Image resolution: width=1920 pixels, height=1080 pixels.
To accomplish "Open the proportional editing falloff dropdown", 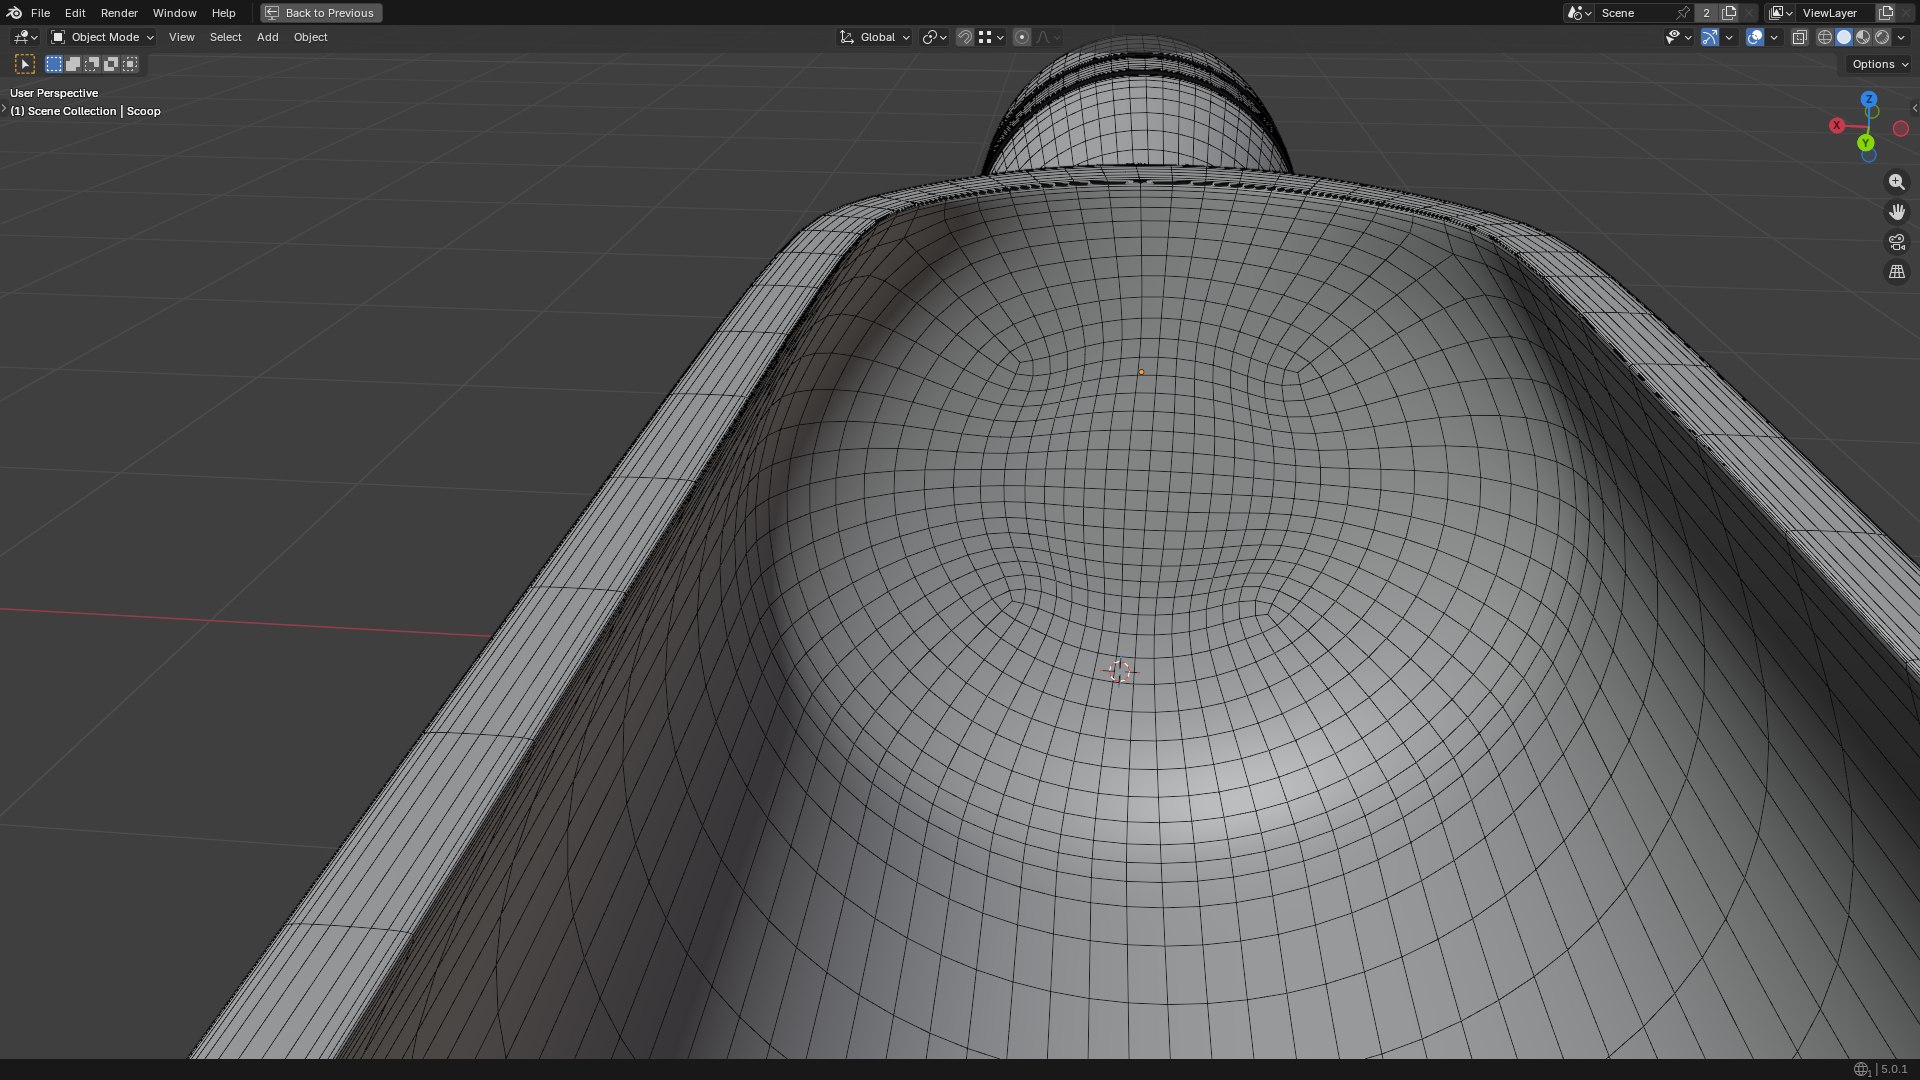I will 1048,37.
